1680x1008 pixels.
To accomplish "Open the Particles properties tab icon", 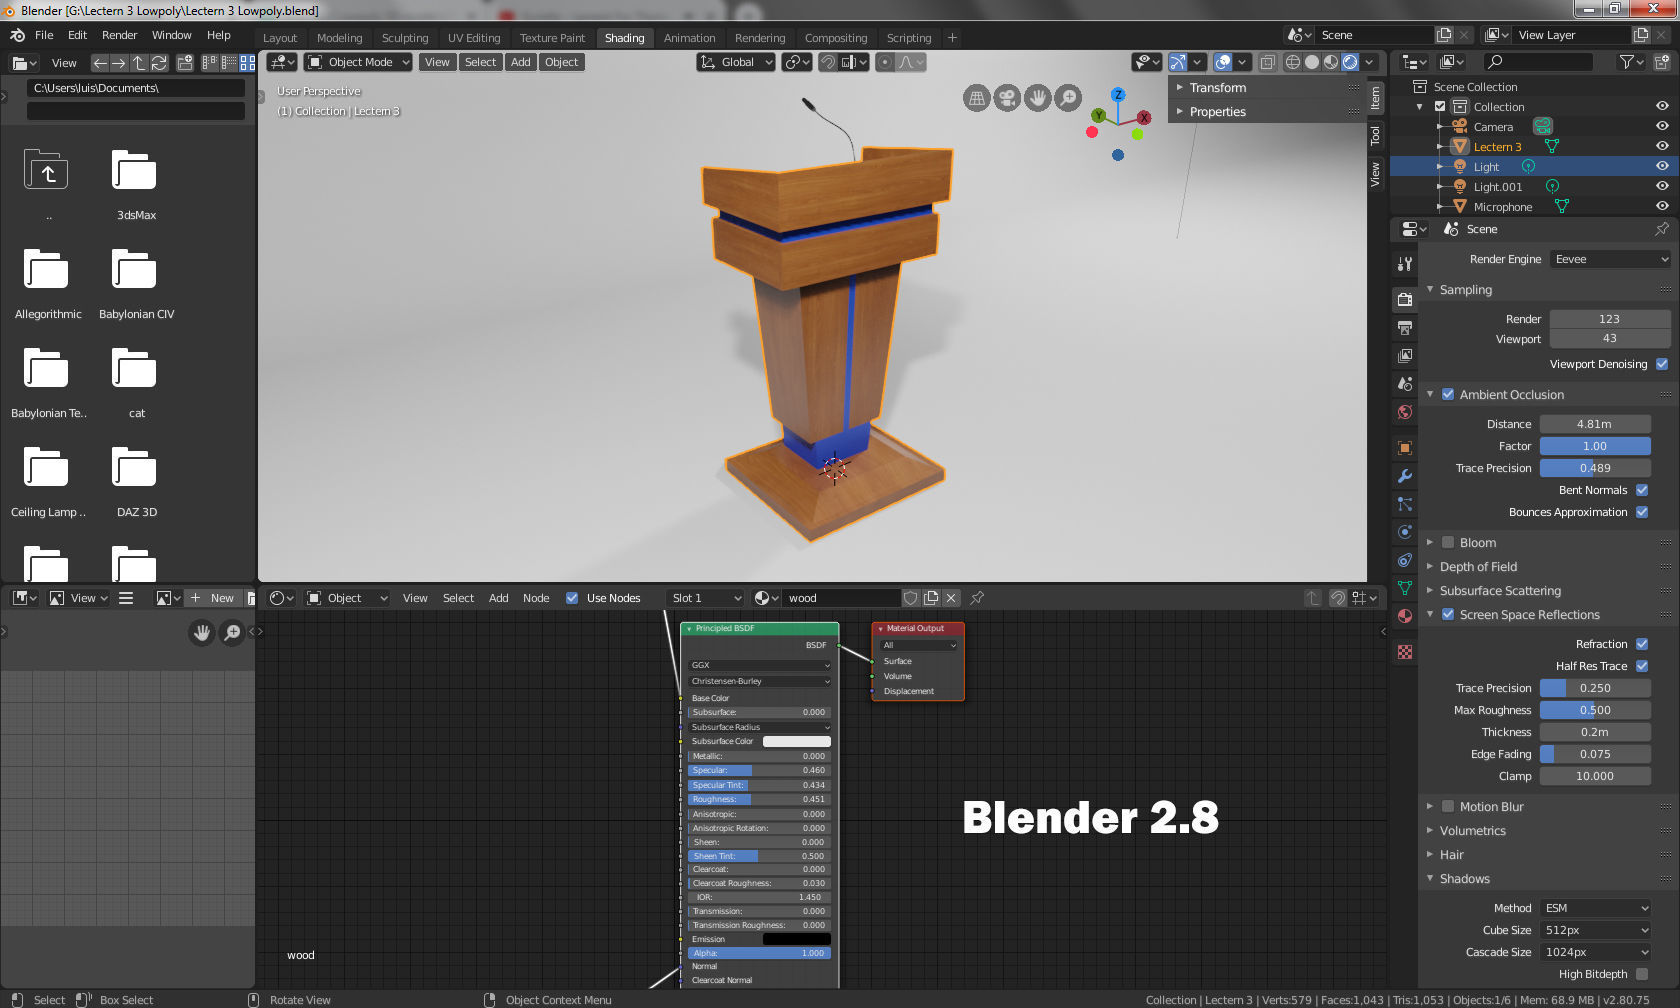I will point(1405,504).
